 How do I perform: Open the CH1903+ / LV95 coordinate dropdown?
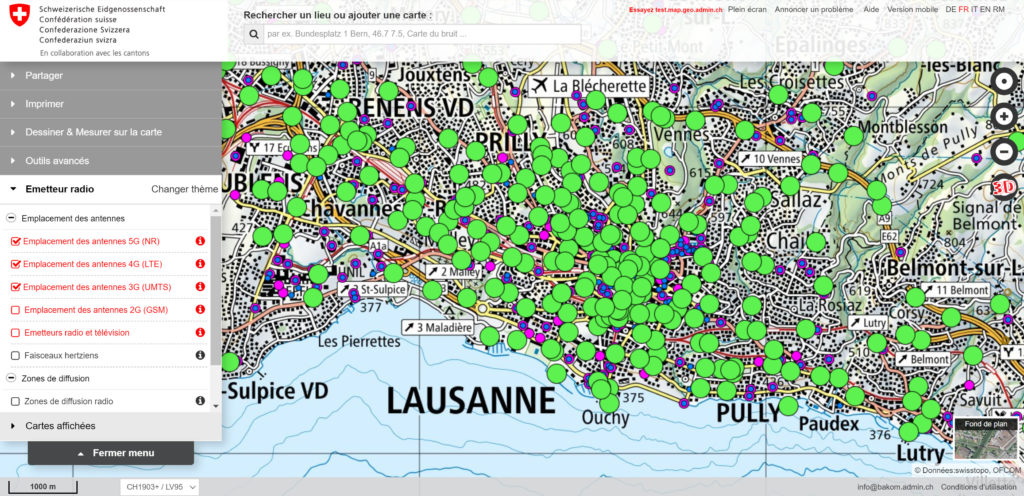pyautogui.click(x=159, y=487)
